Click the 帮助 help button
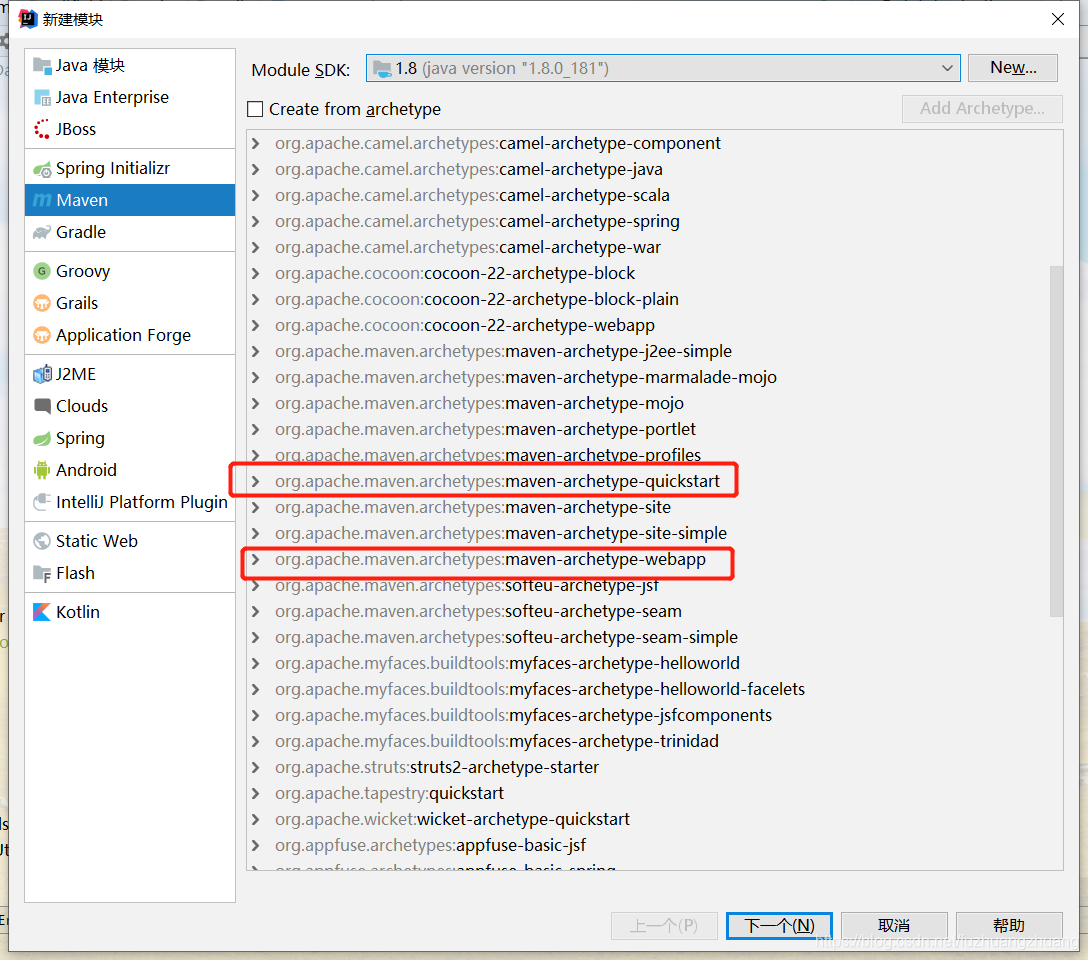The image size is (1088, 960). [x=1009, y=925]
